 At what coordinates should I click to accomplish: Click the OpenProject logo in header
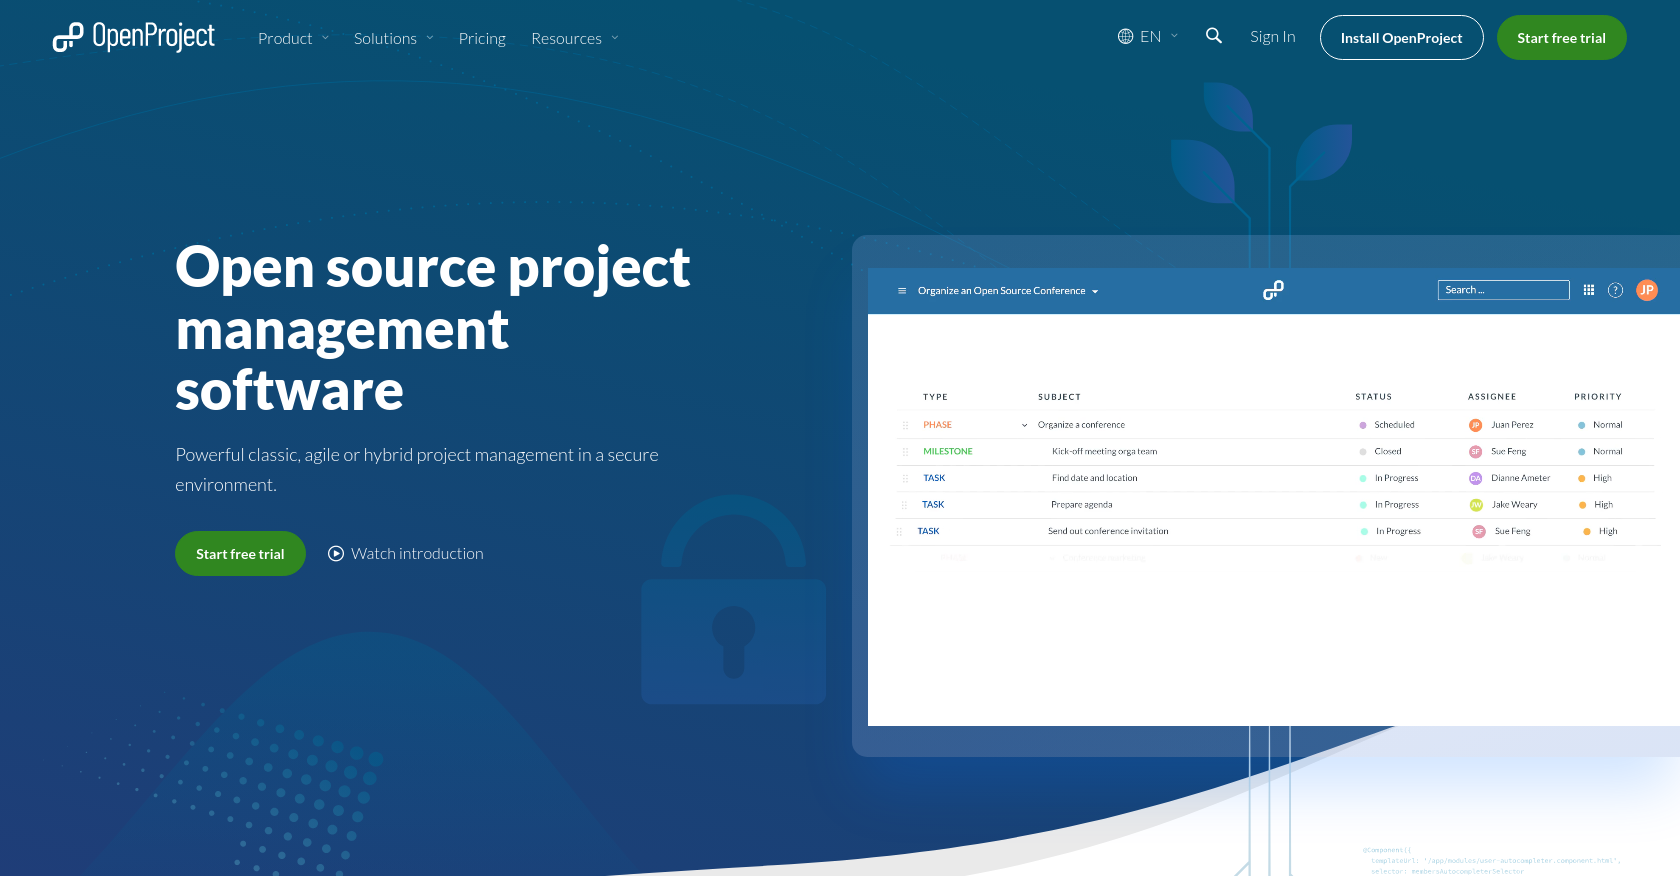click(x=133, y=37)
